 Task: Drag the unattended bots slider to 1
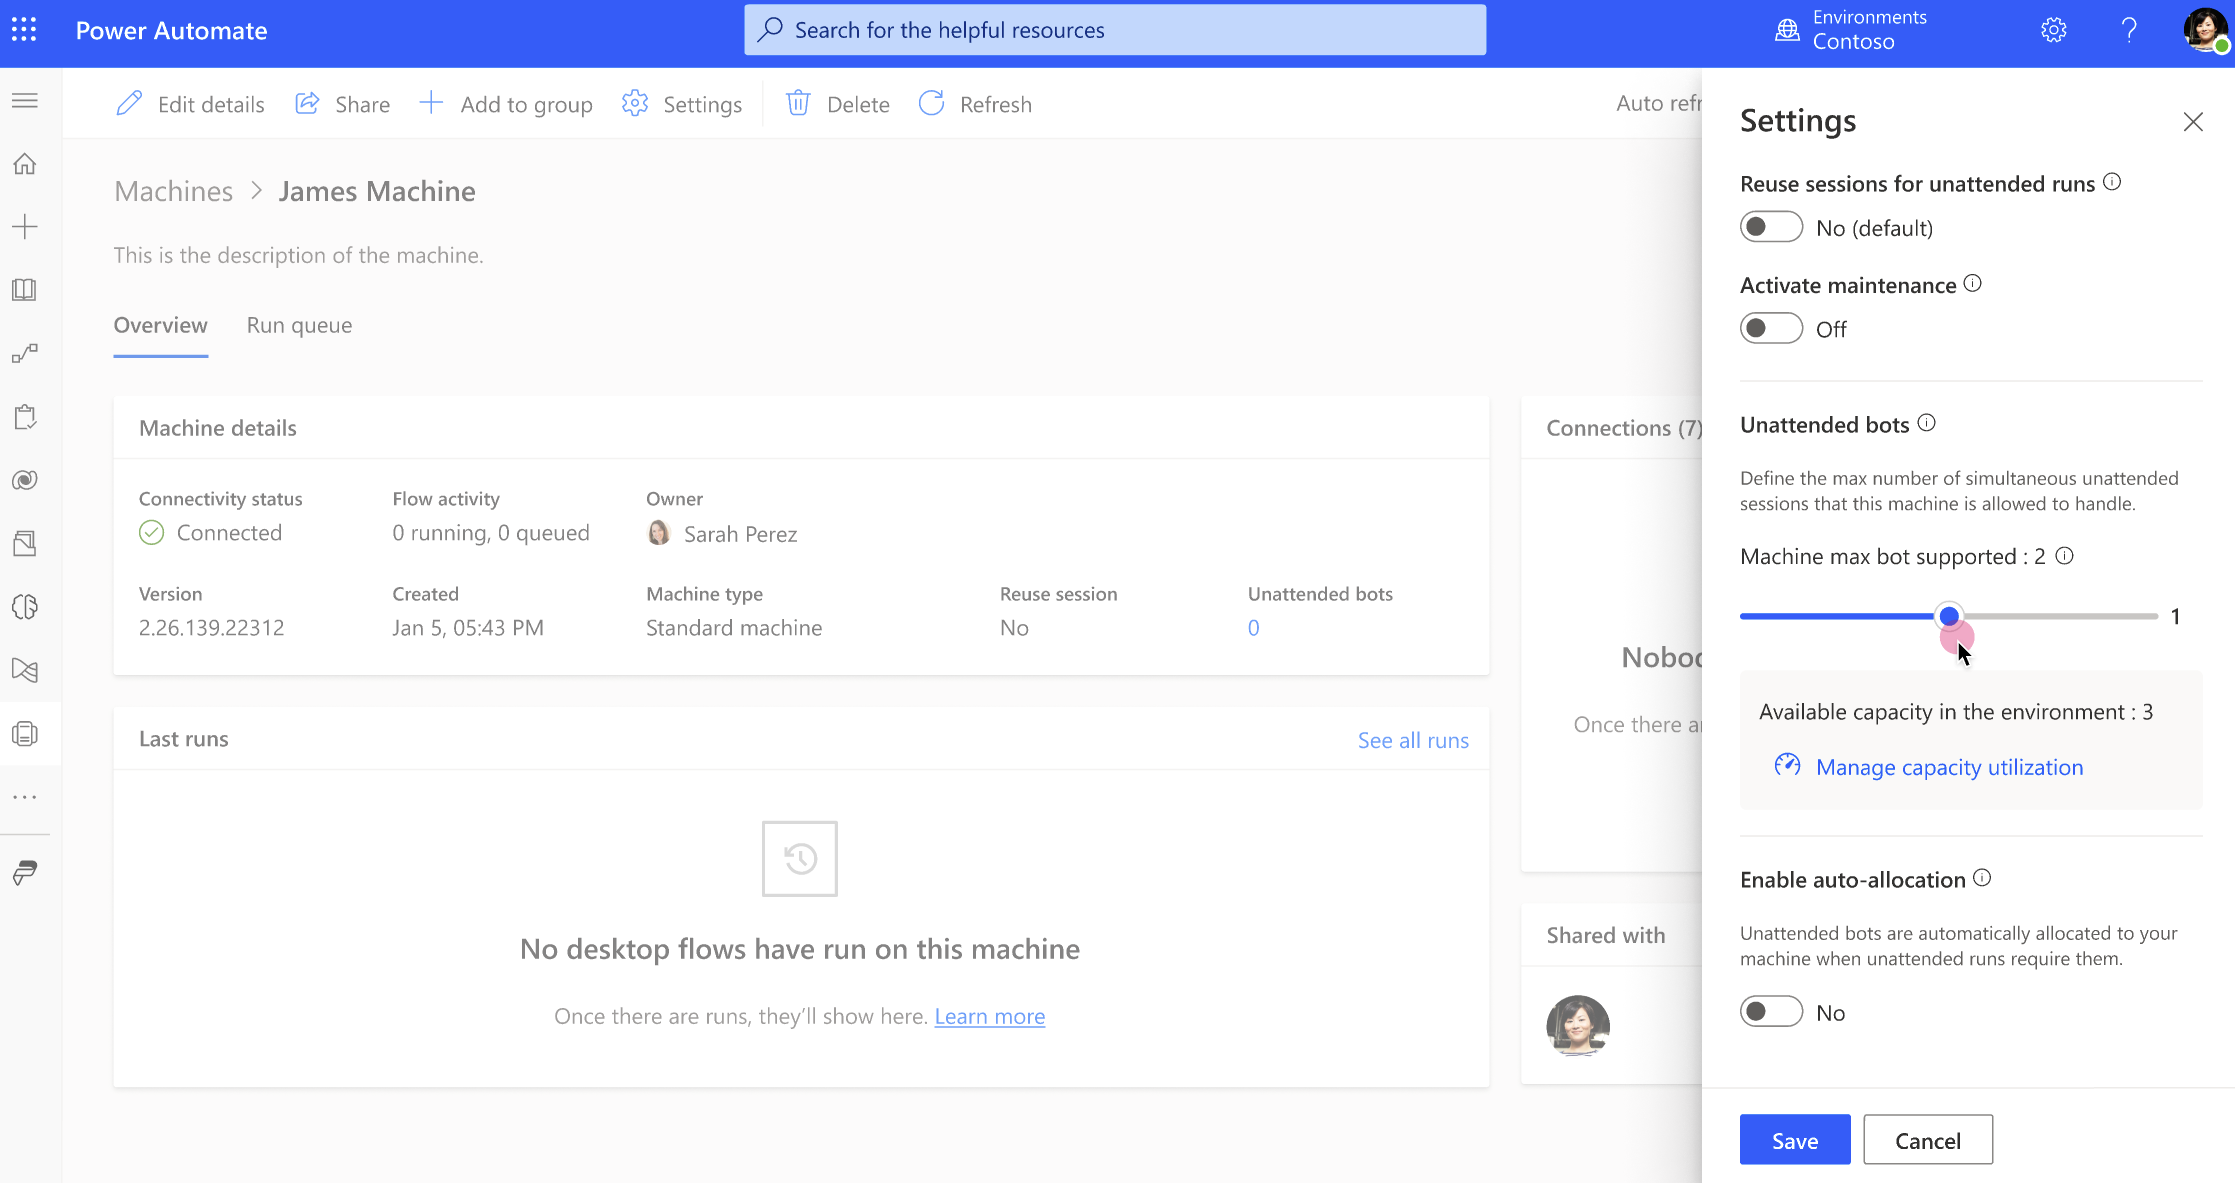click(1950, 615)
